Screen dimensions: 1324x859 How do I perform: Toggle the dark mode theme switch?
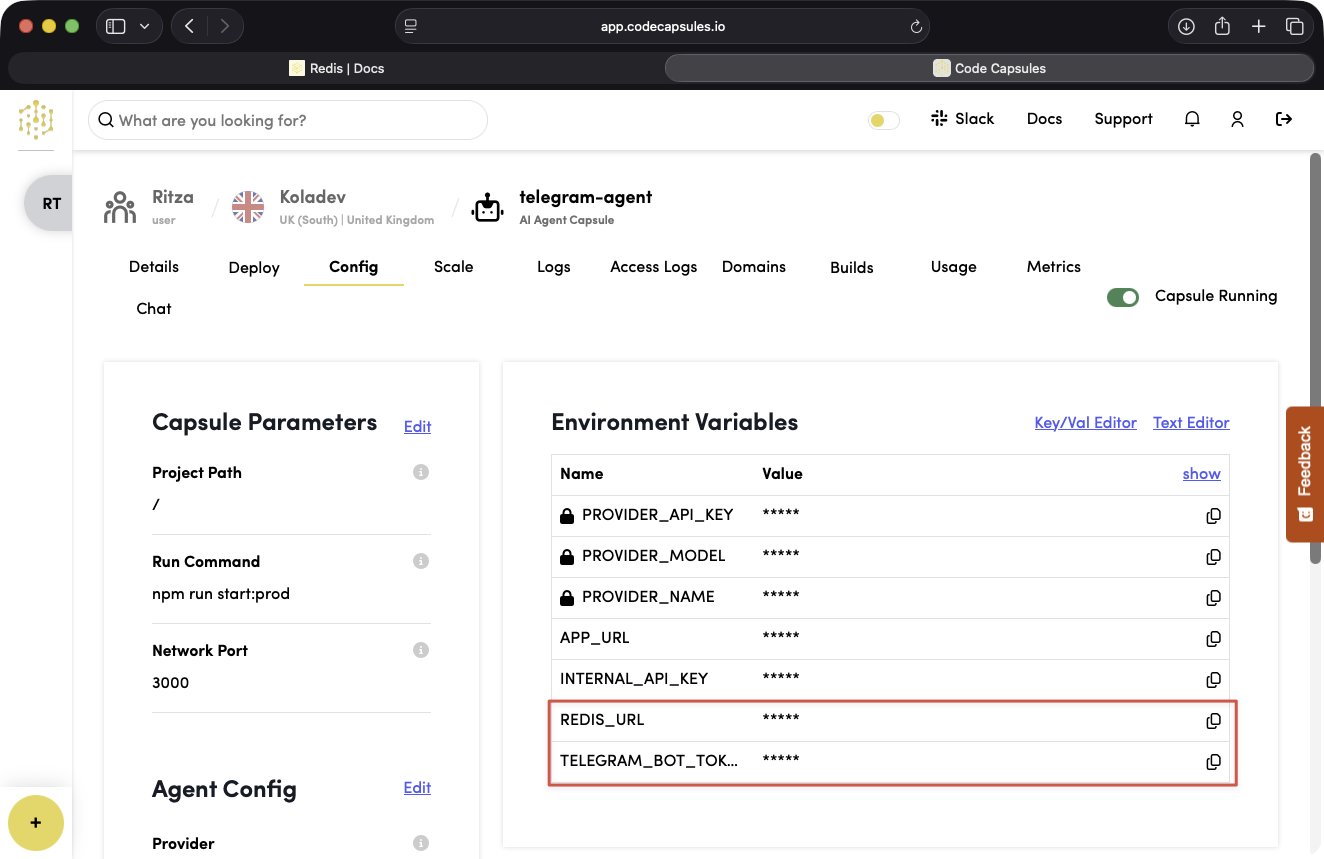883,120
